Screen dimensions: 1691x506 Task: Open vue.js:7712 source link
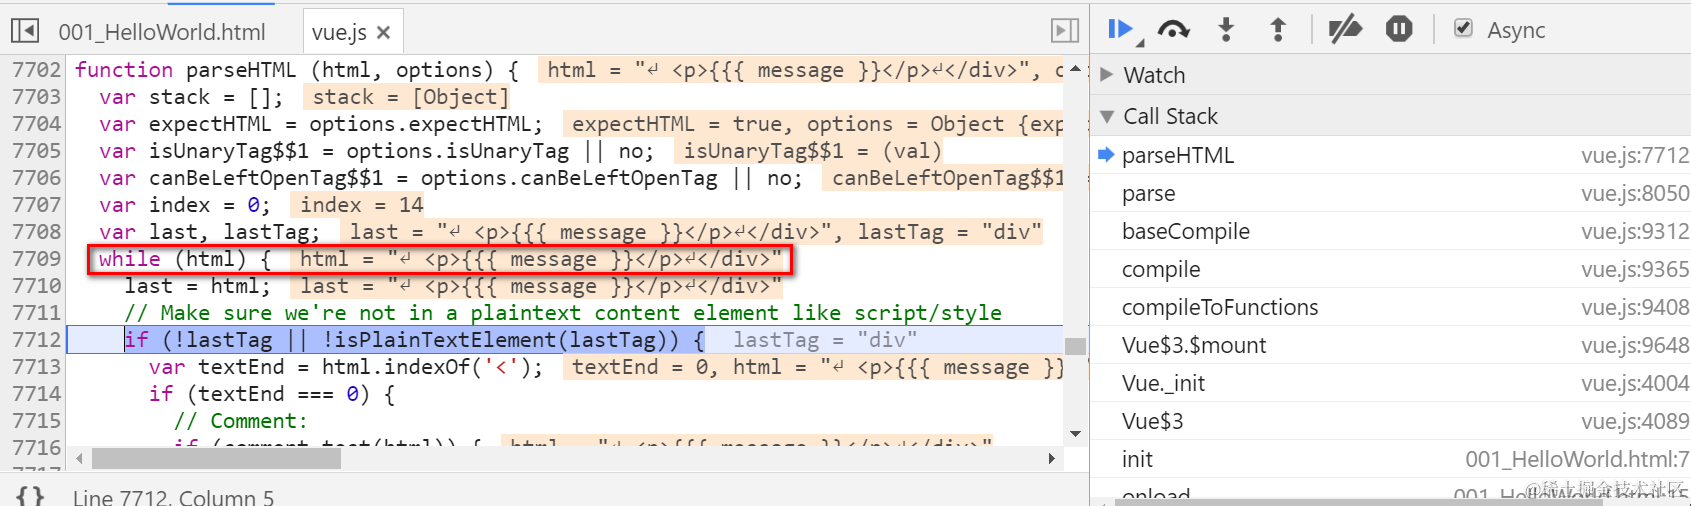coord(1635,155)
